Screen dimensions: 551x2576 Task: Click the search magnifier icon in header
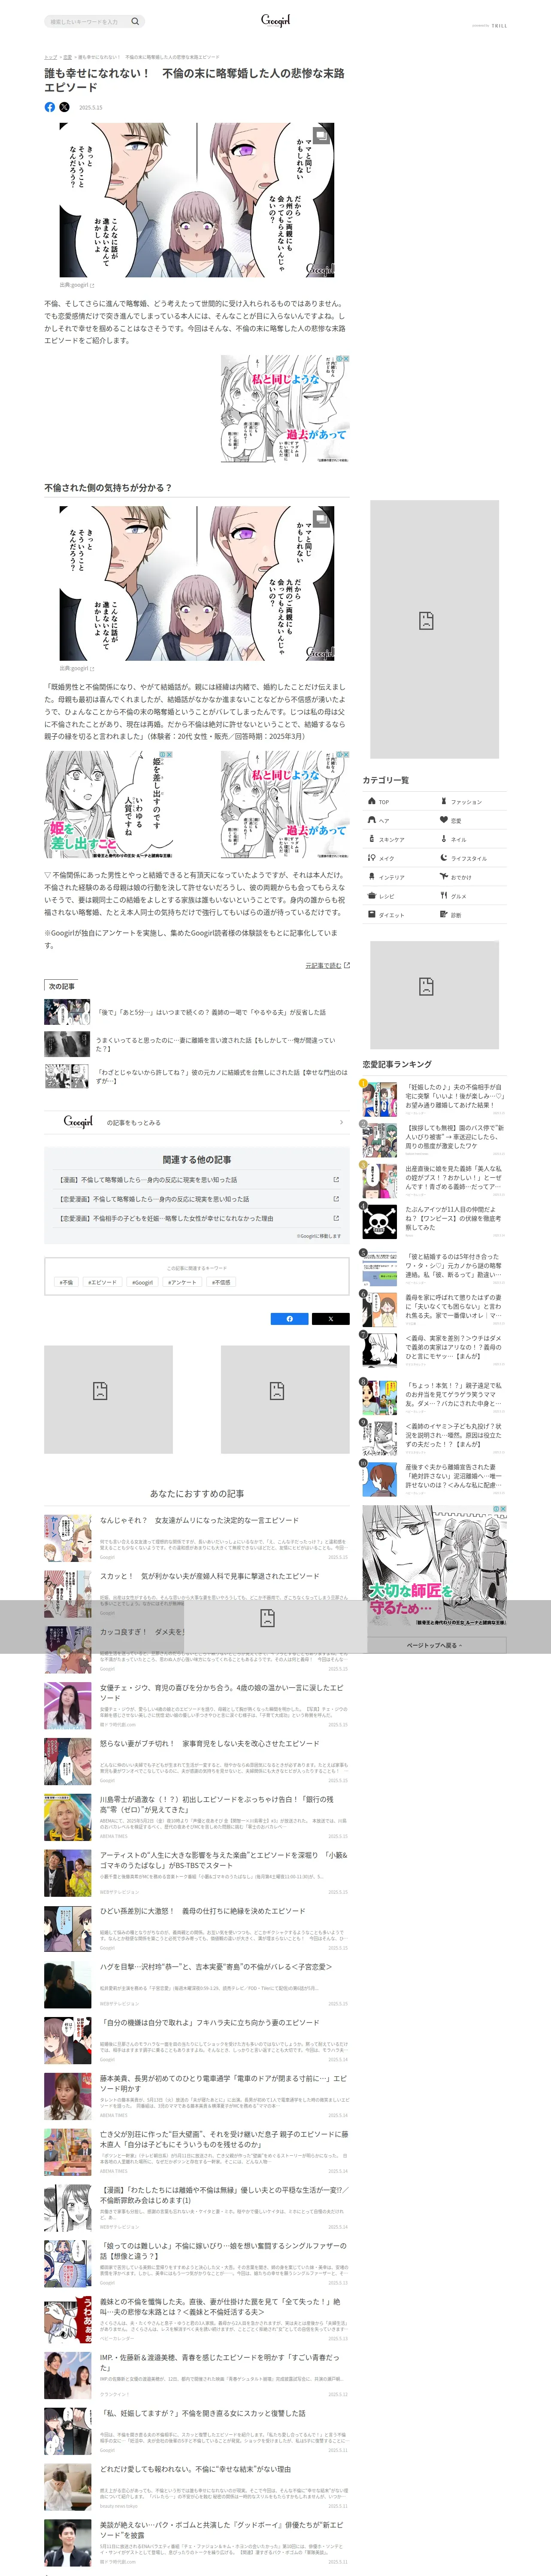click(135, 21)
